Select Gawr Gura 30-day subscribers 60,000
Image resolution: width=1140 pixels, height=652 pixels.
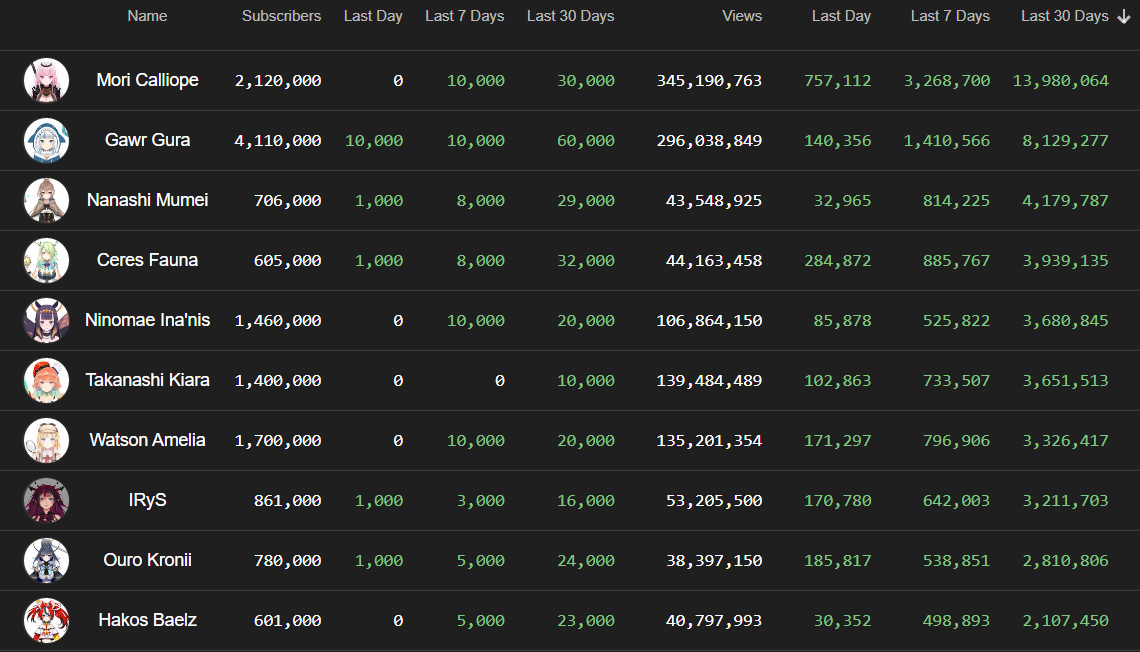[x=586, y=141]
